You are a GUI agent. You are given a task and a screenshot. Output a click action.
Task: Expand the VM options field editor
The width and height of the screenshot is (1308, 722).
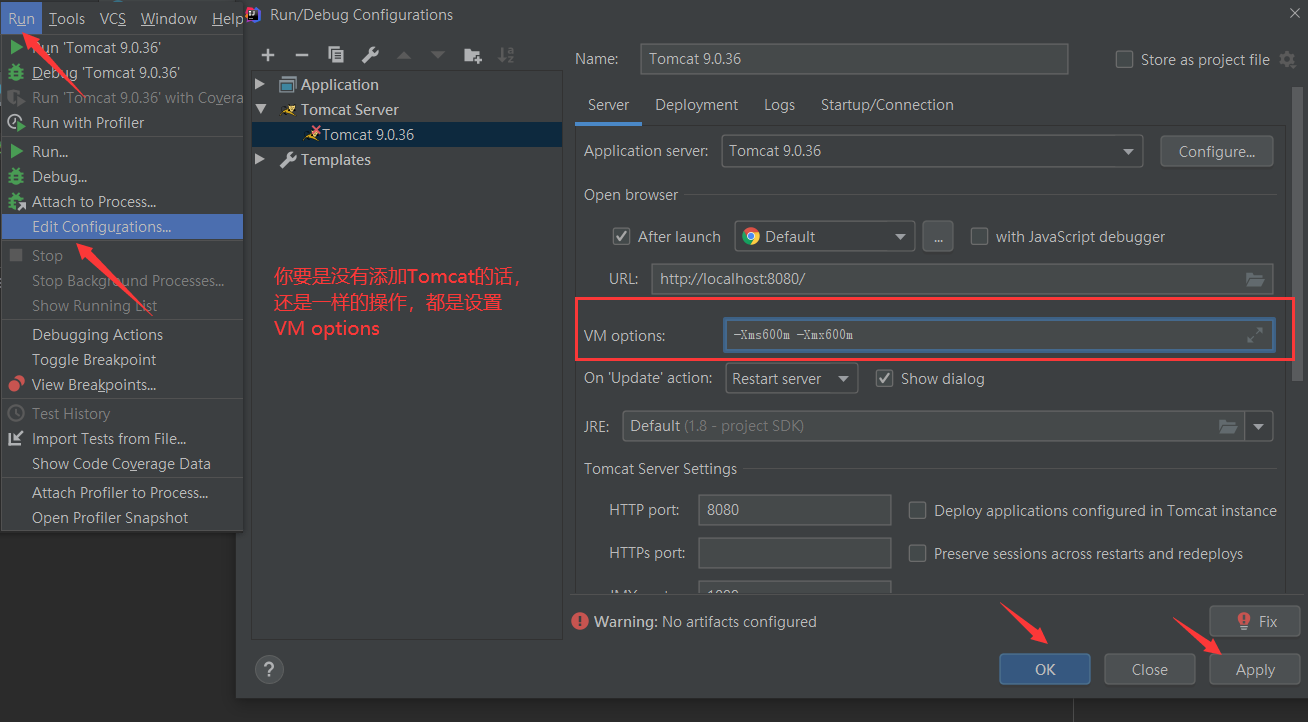[1255, 336]
